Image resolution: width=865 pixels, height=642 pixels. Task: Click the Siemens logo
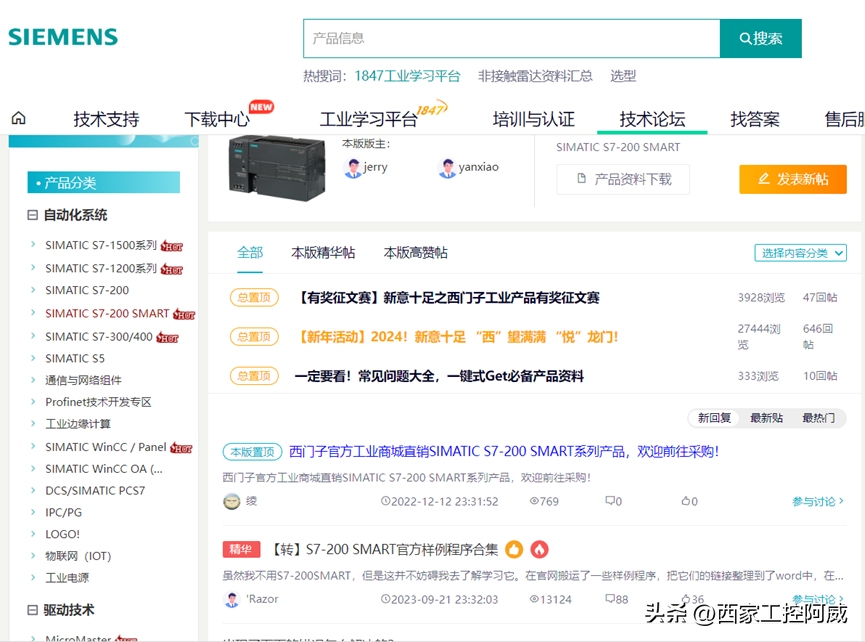63,38
